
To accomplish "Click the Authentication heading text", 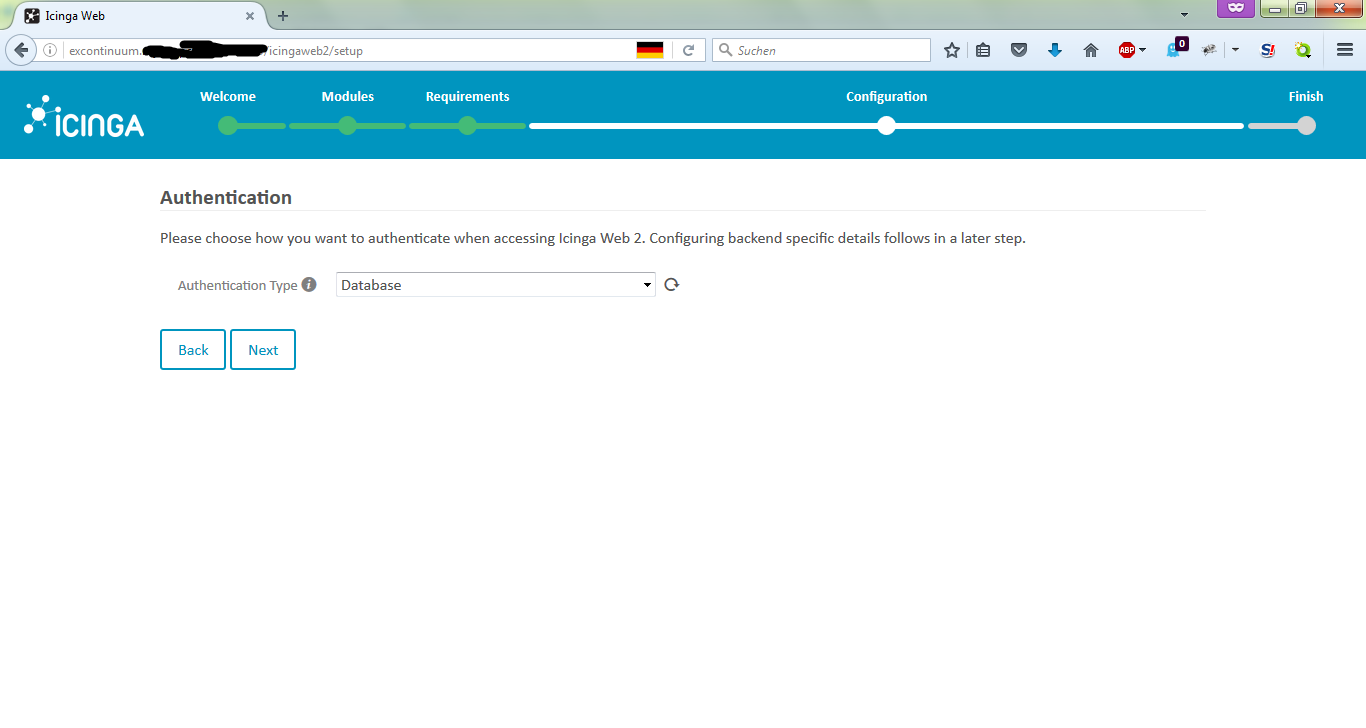I will [x=226, y=197].
